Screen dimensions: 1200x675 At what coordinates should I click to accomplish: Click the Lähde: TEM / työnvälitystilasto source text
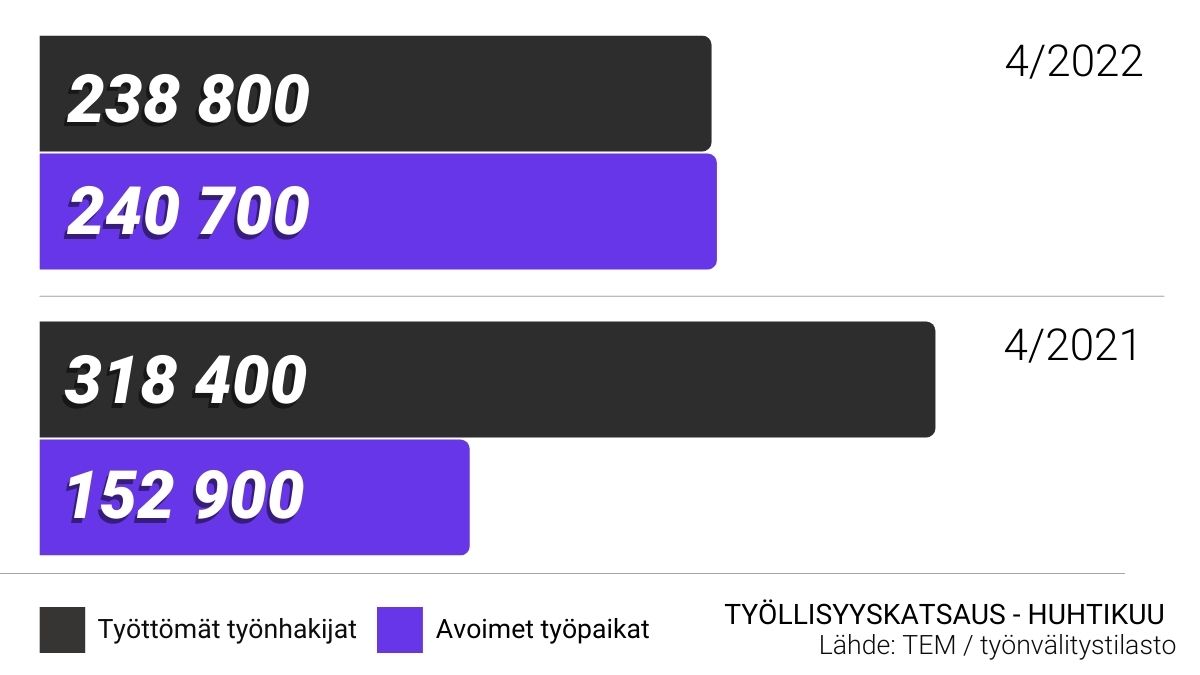(997, 646)
